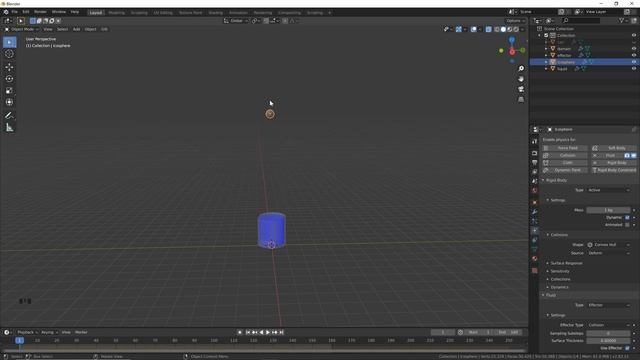Open the Modifier wrench properties tab
This screenshot has height=360, width=640.
(535, 212)
